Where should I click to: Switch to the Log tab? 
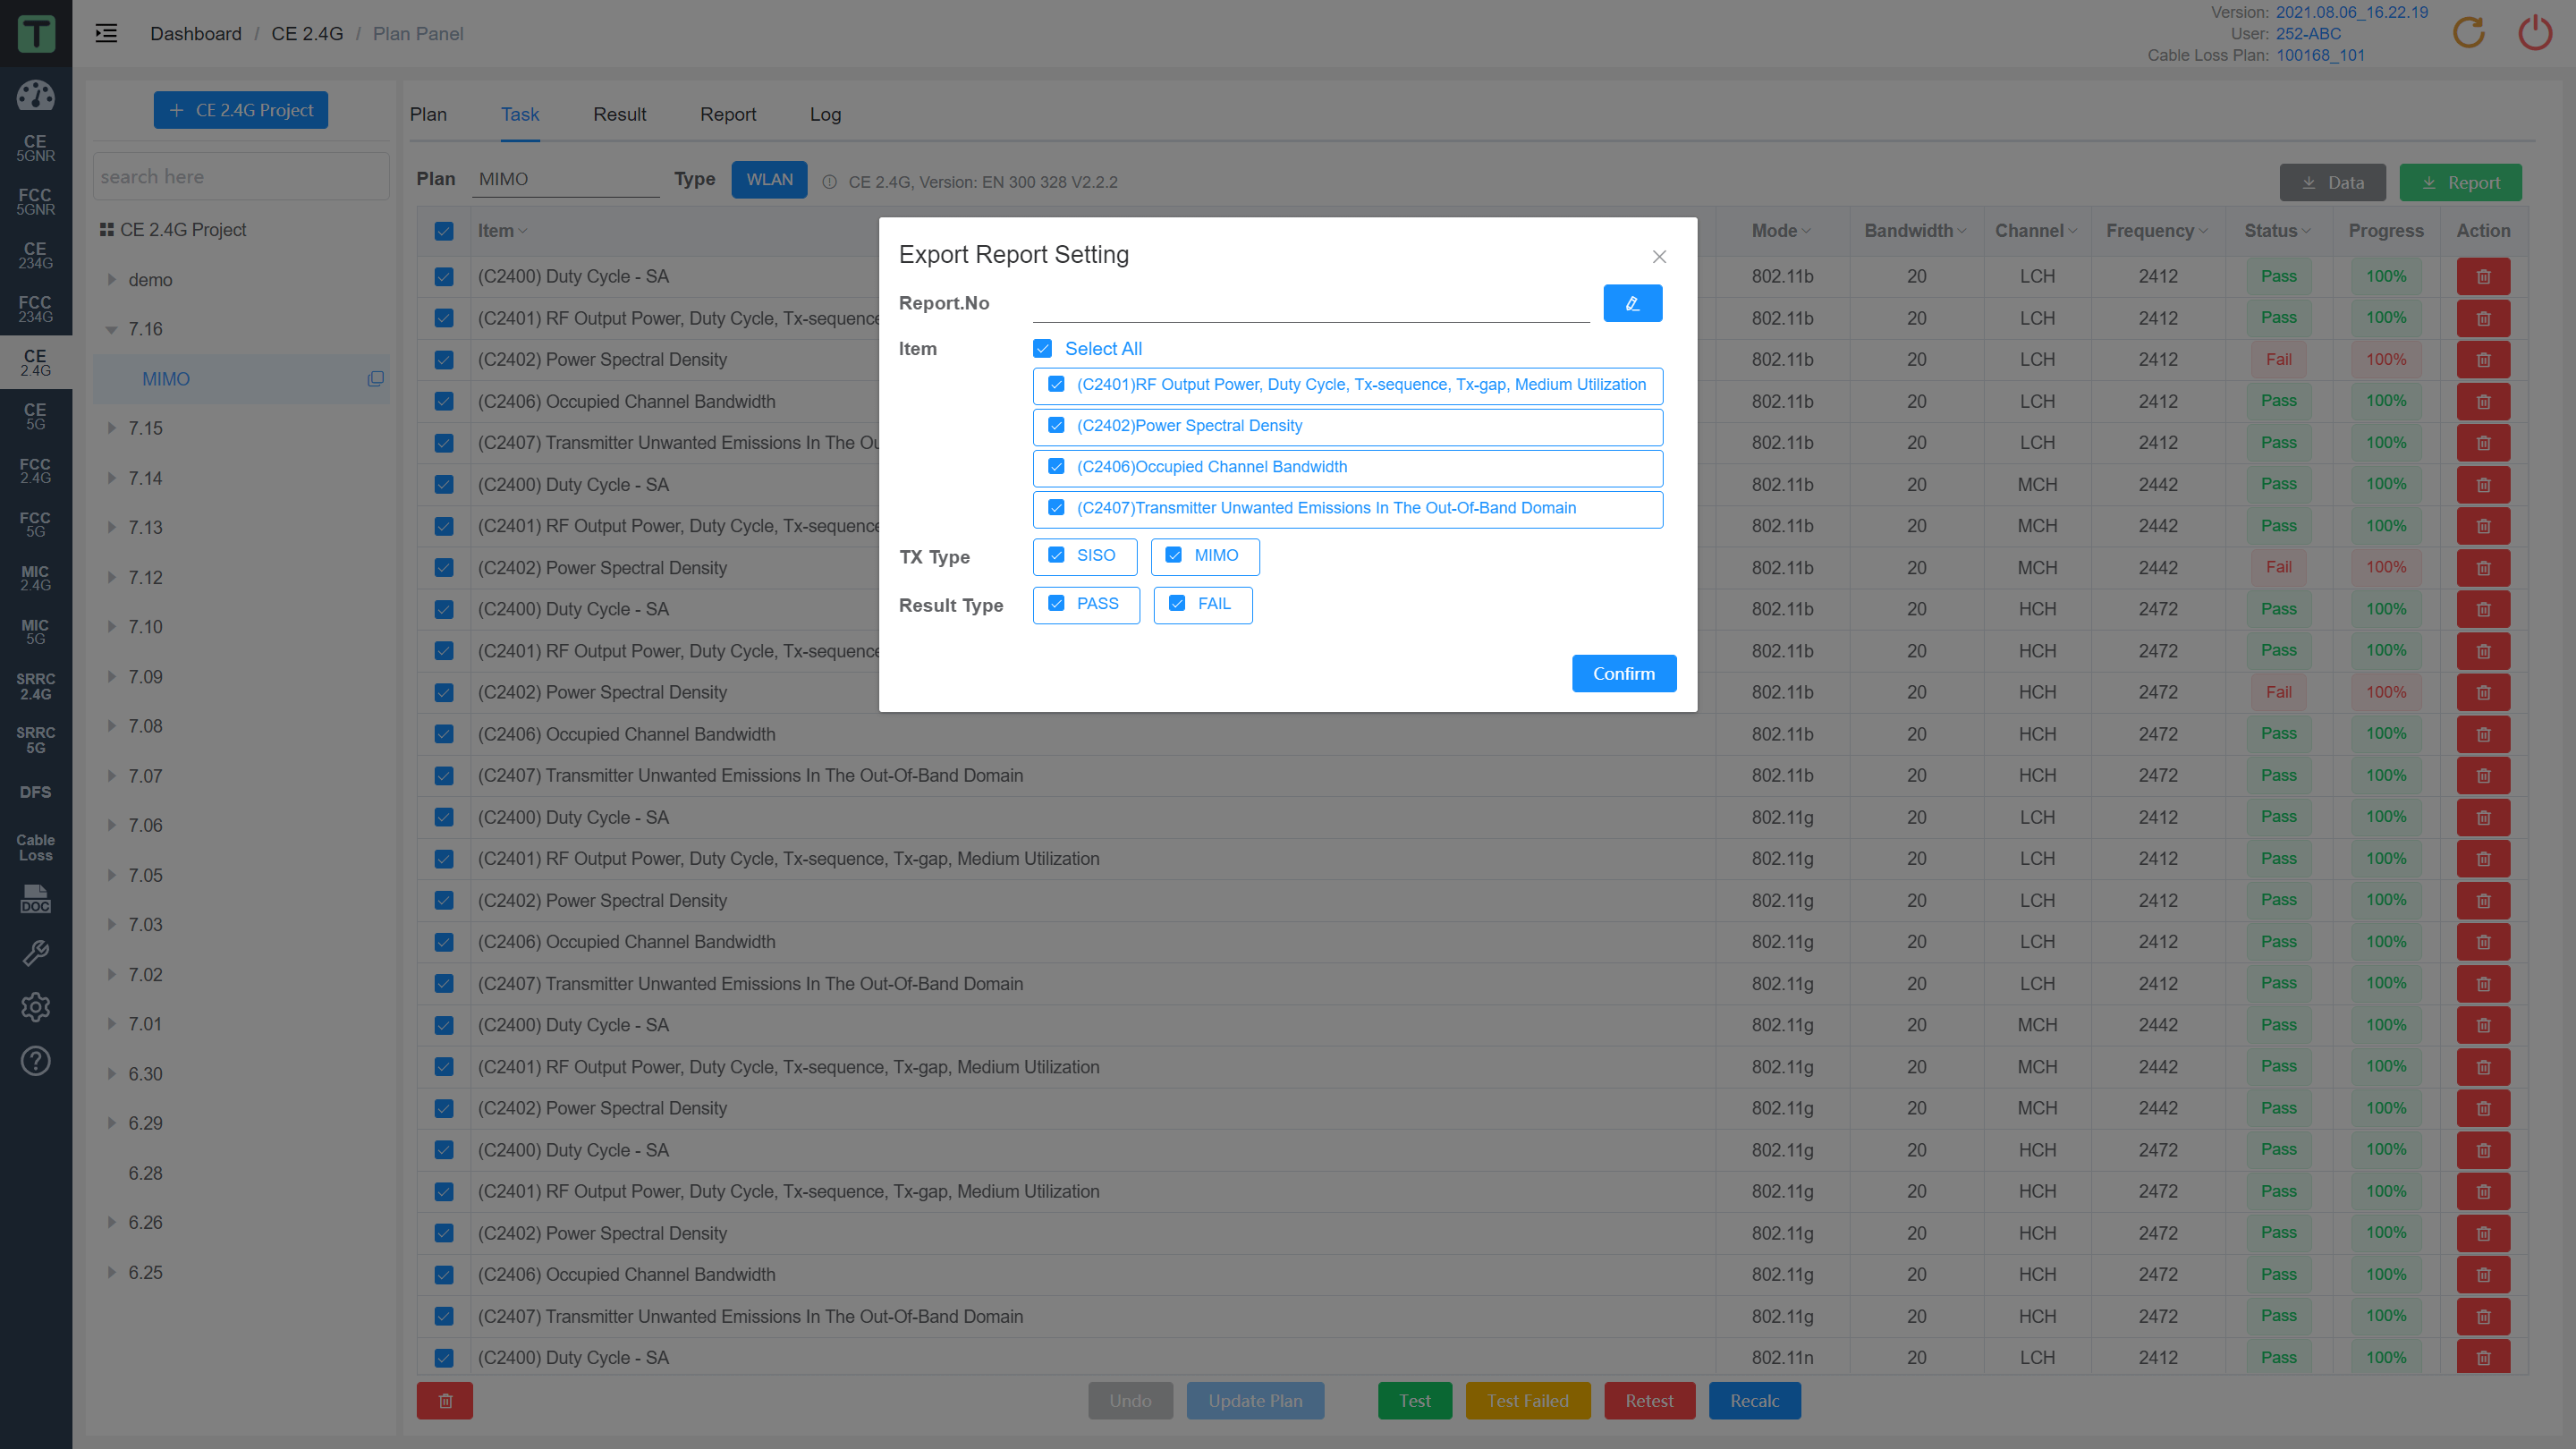click(823, 114)
